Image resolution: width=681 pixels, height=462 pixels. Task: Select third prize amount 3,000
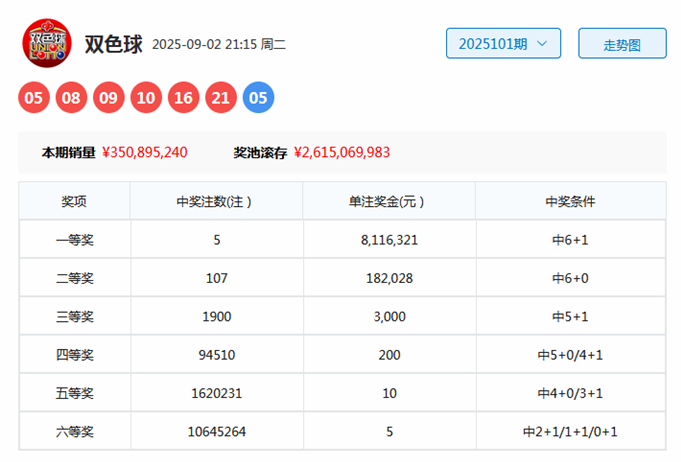pyautogui.click(x=389, y=317)
